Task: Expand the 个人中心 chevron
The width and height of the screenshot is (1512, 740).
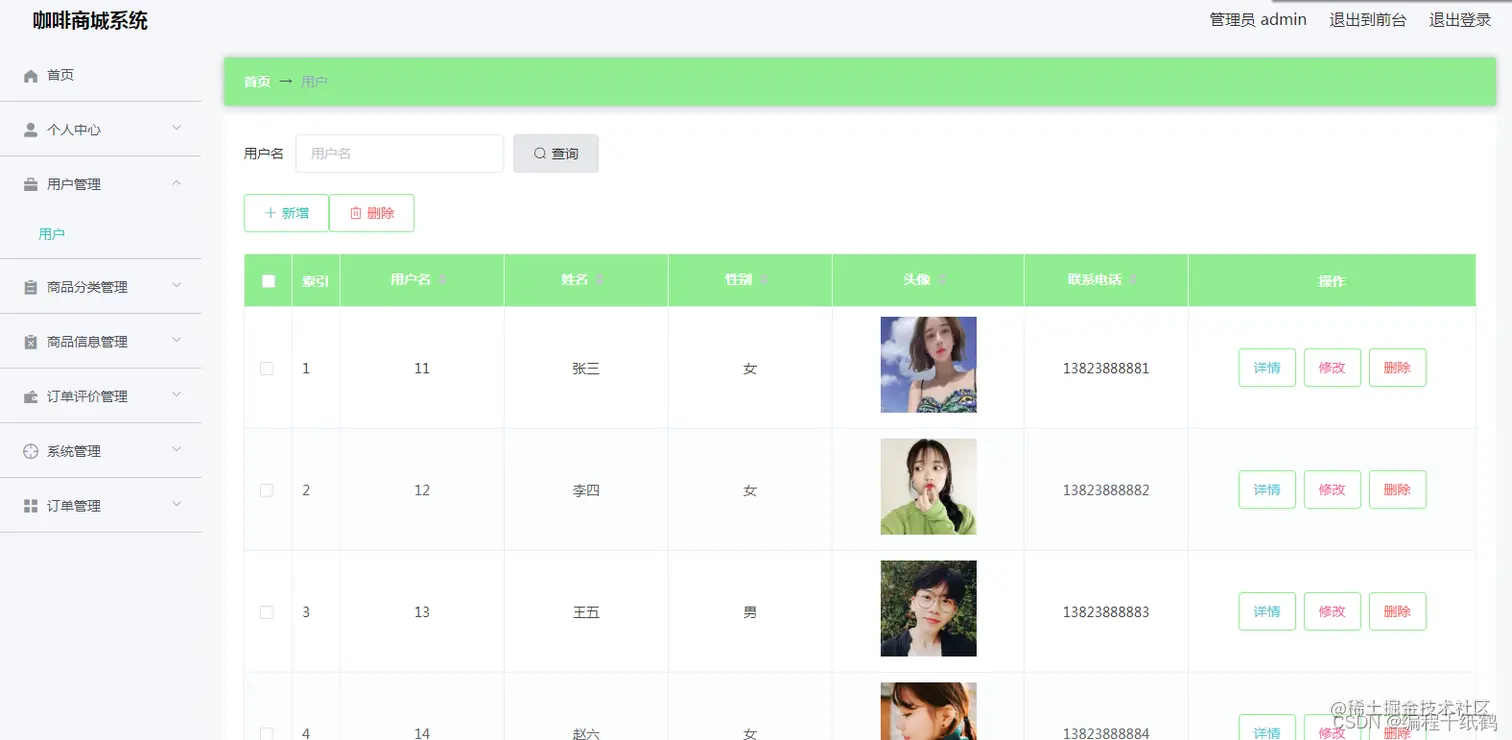Action: pyautogui.click(x=176, y=128)
